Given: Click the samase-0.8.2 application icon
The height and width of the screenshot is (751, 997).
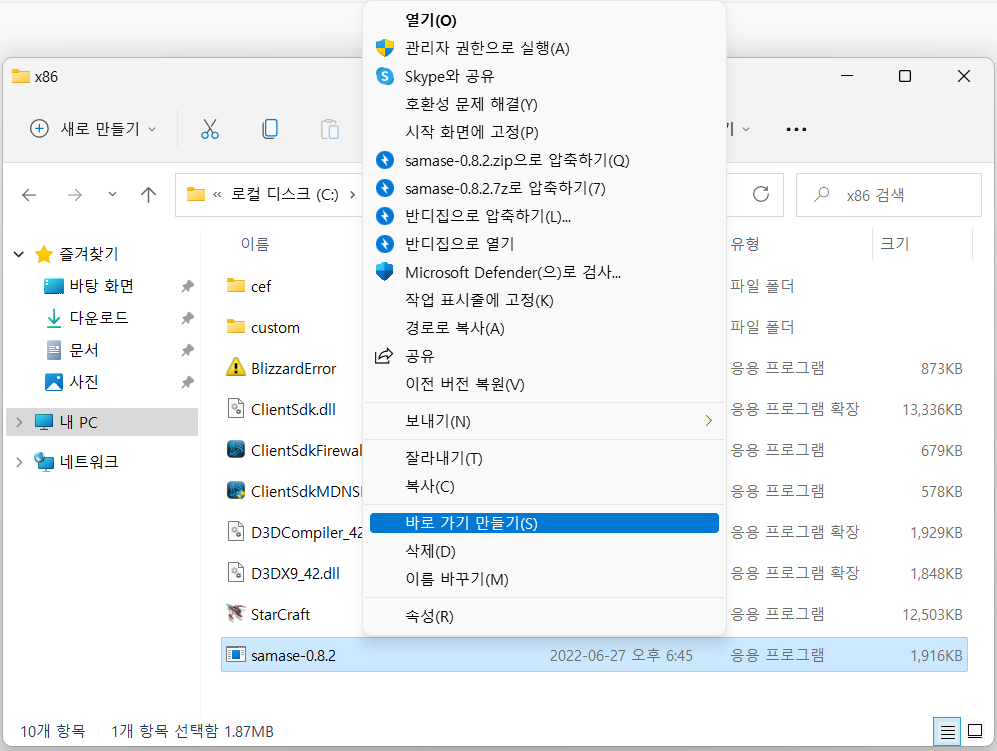Looking at the screenshot, I should coord(236,654).
